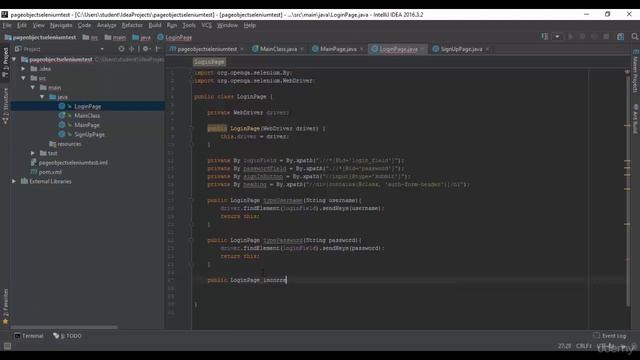The width and height of the screenshot is (640, 360).
Task: Click the Run icon in the toolbar
Action: tap(571, 37)
